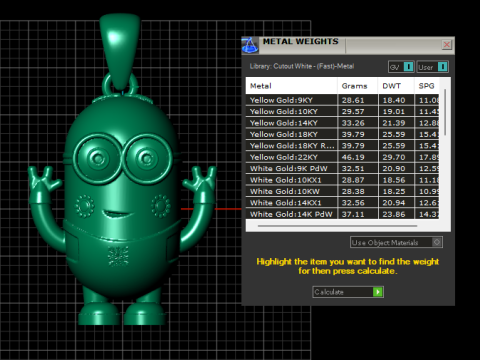480x360 pixels.
Task: Select the Yellow Gold:18KY R... row
Action: tap(342, 146)
